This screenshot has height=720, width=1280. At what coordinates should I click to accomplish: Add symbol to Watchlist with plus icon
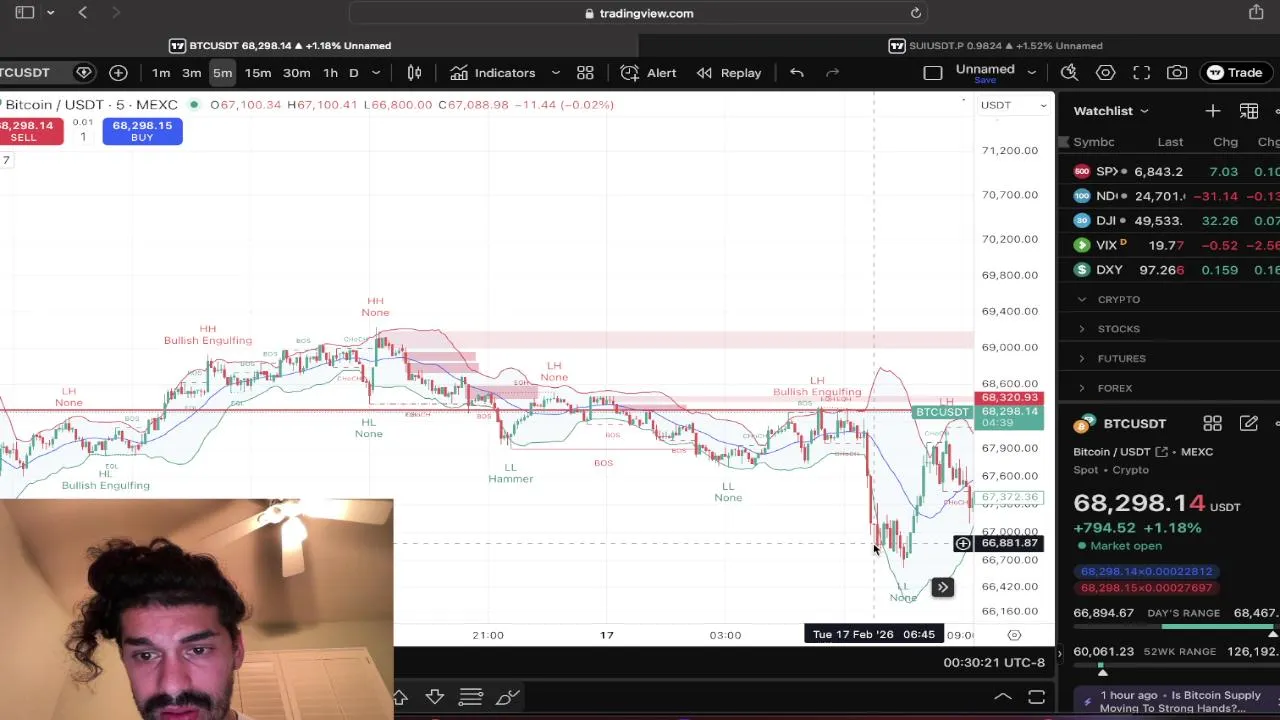pos(1212,111)
